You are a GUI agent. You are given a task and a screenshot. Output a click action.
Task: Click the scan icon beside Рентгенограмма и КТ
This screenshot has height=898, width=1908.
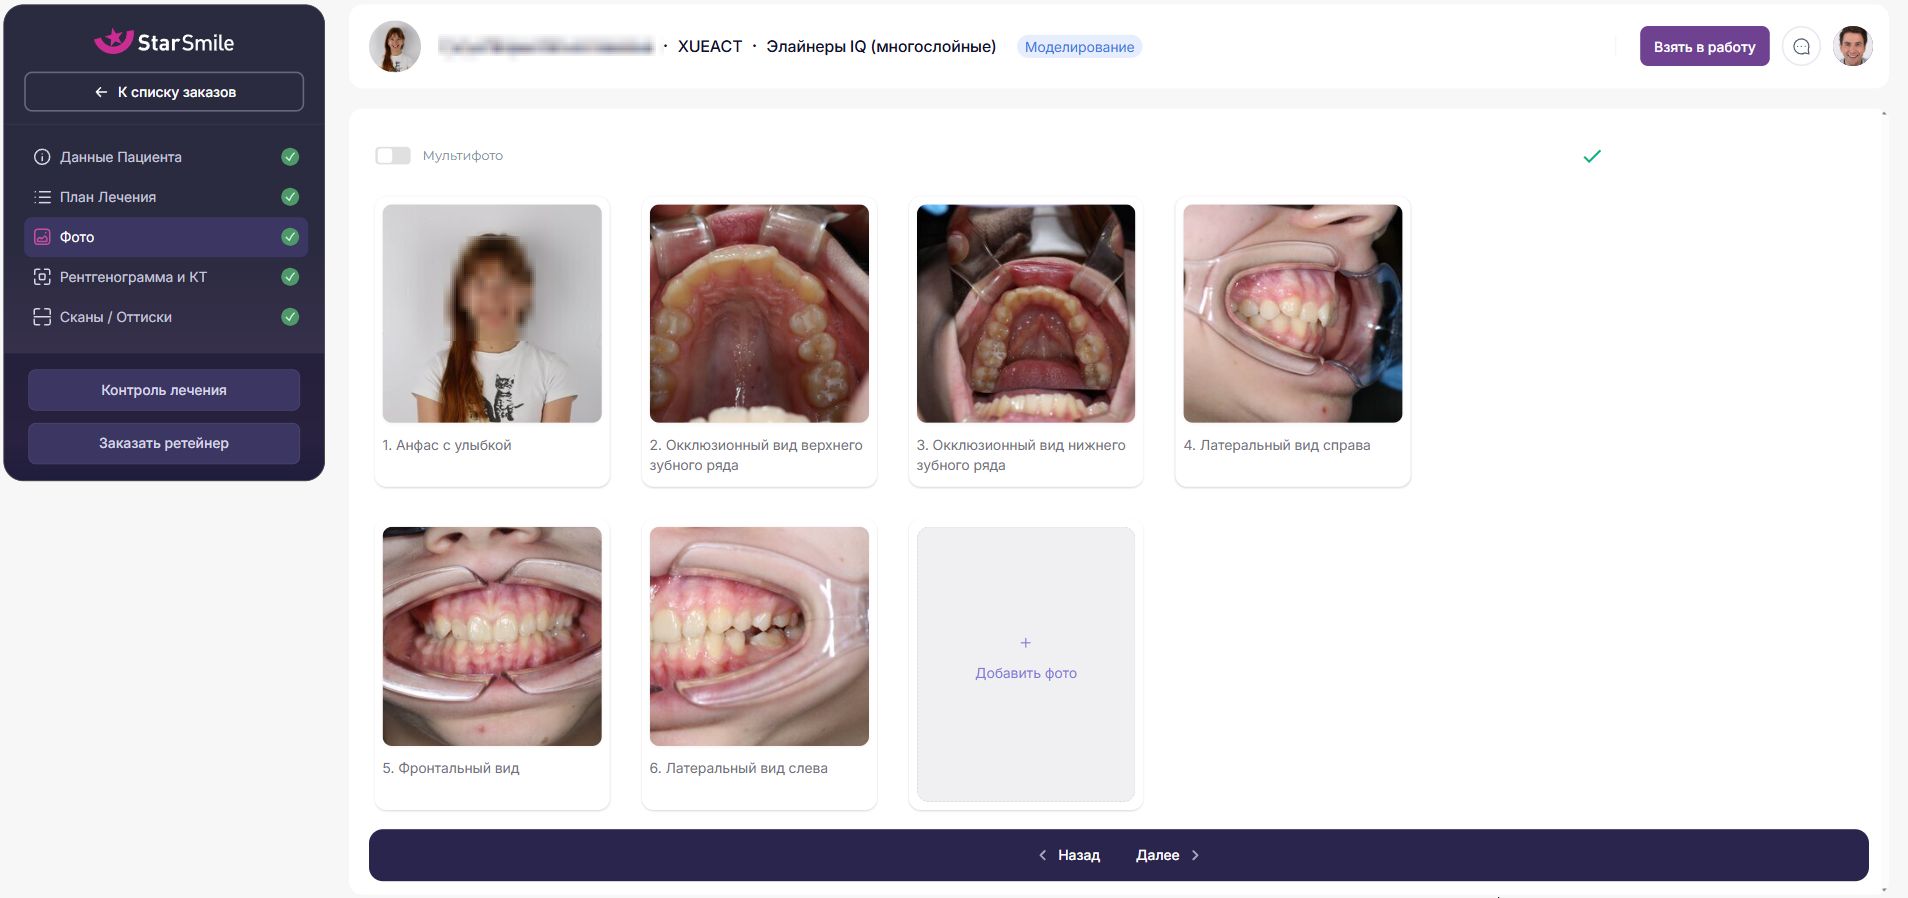click(42, 277)
